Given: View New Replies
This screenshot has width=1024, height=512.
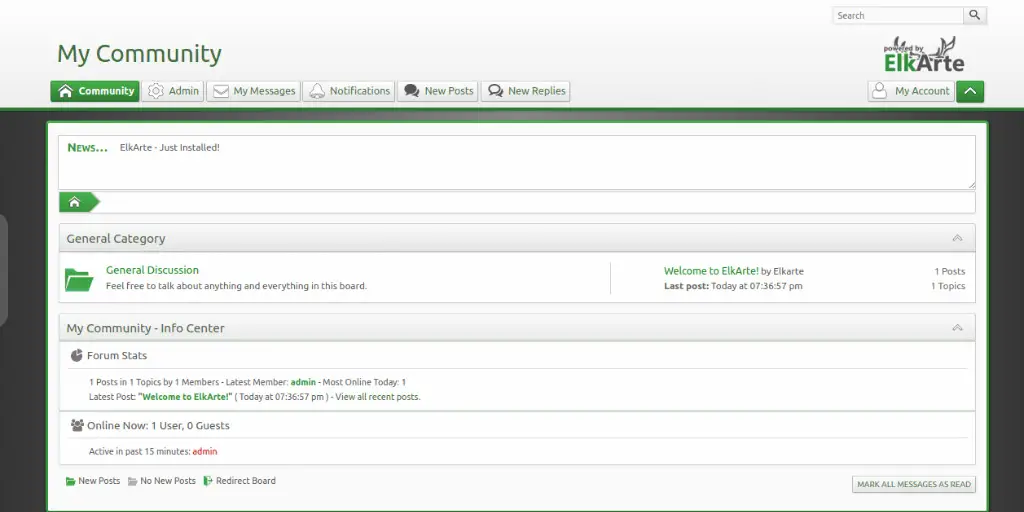Looking at the screenshot, I should 526,91.
